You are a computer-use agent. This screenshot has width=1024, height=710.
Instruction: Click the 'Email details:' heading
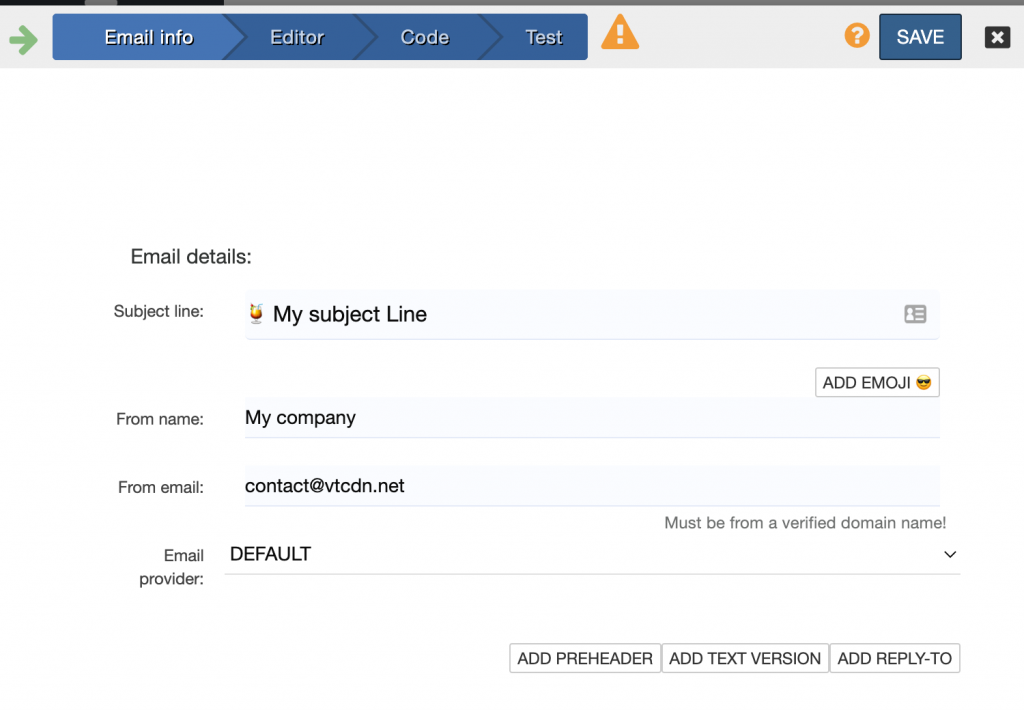click(x=191, y=257)
